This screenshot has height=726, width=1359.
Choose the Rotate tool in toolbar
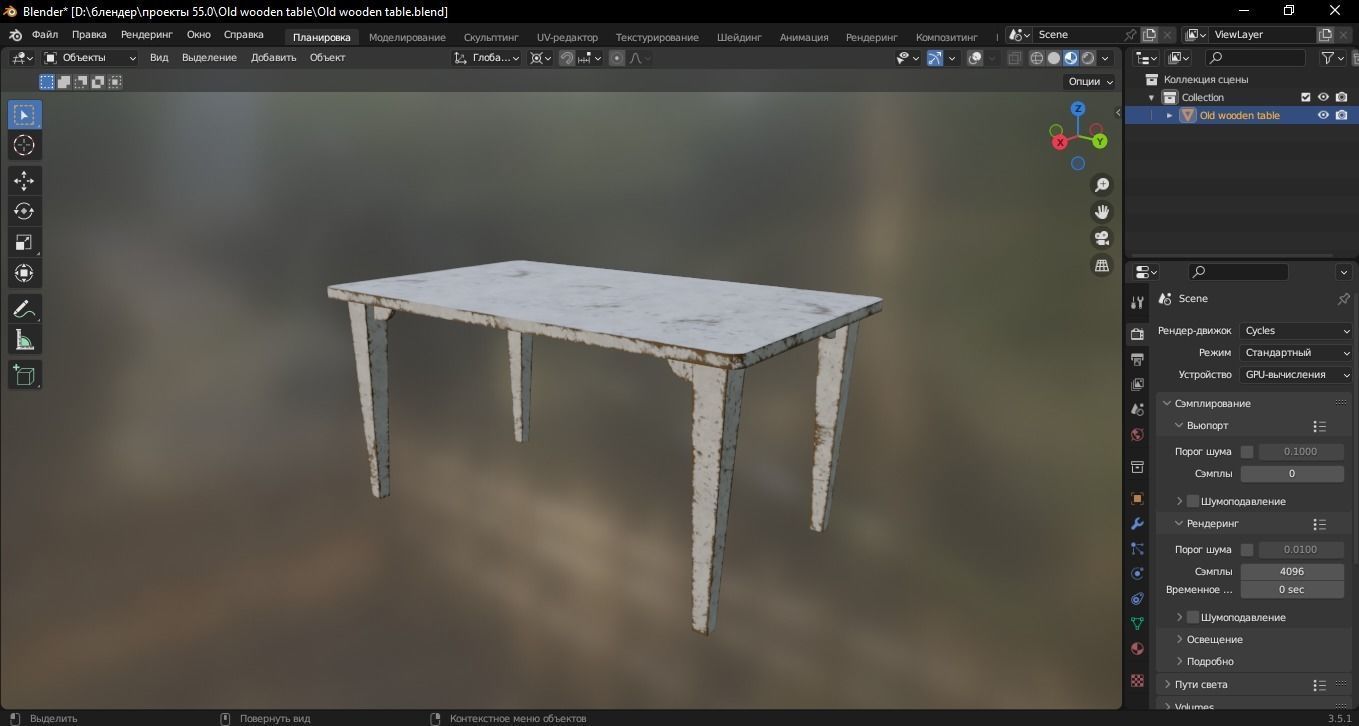click(x=24, y=211)
